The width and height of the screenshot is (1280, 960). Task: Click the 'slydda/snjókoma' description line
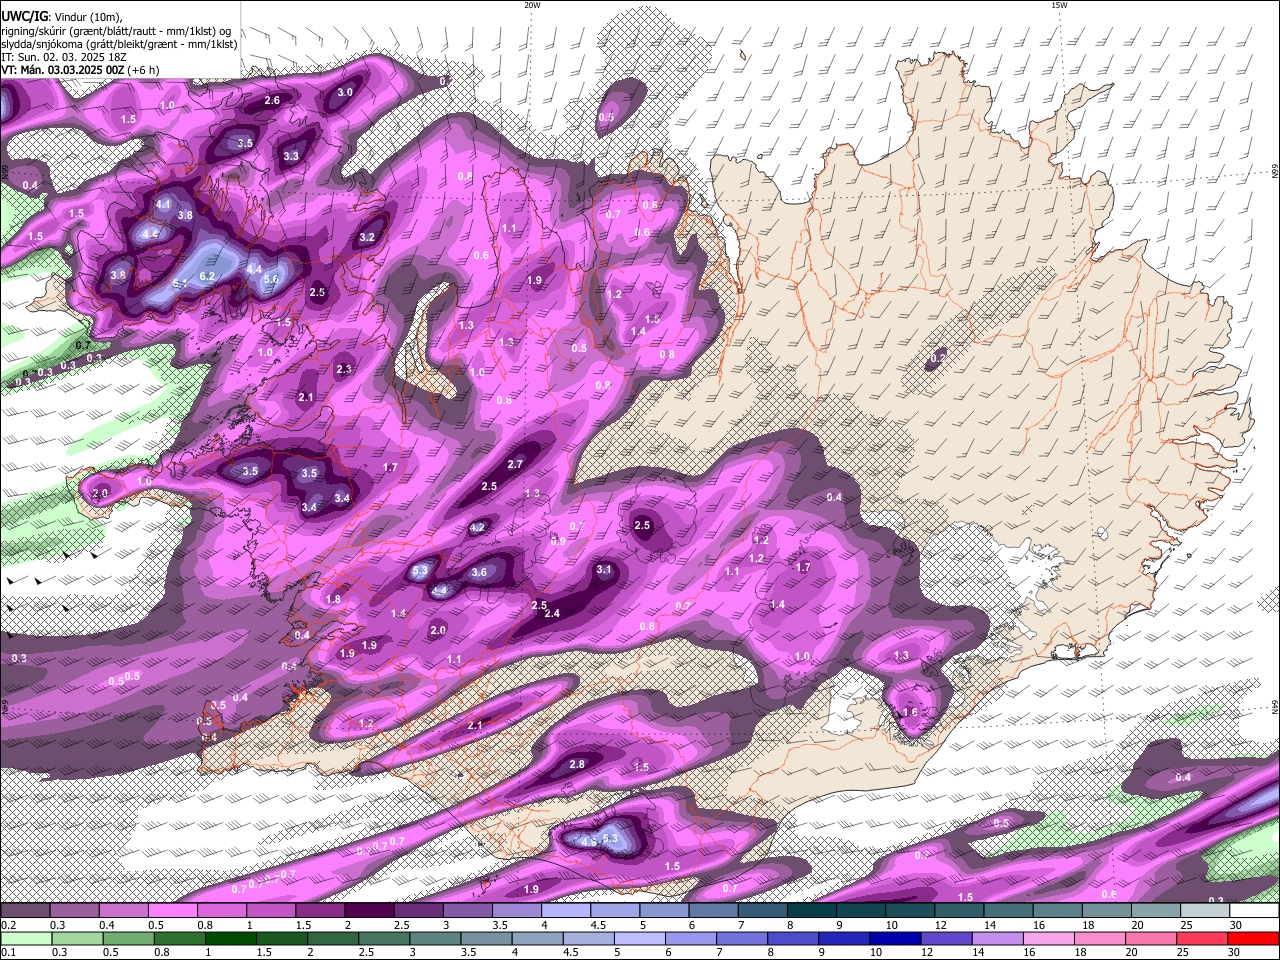click(119, 44)
